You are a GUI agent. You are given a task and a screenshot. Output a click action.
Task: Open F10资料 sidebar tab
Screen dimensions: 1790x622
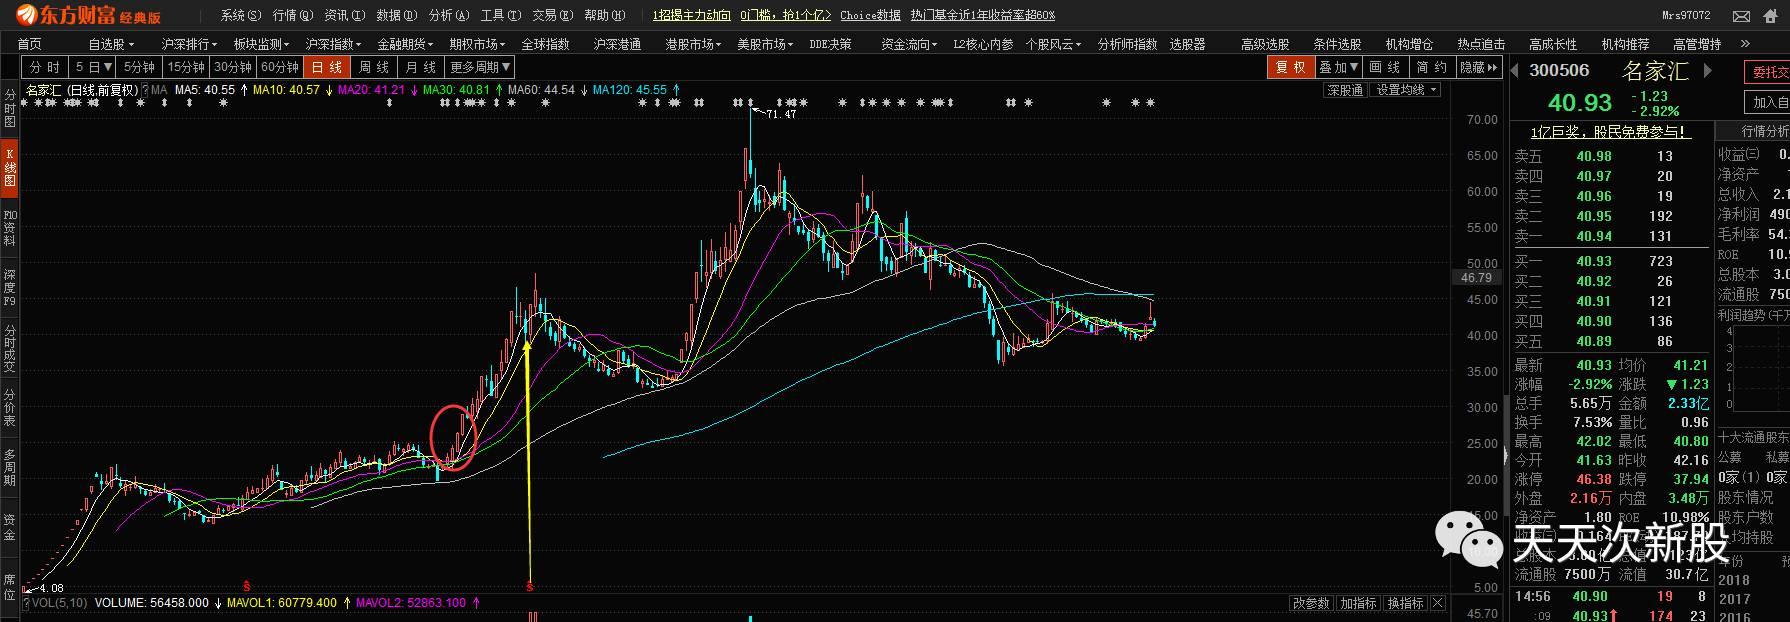[9, 228]
